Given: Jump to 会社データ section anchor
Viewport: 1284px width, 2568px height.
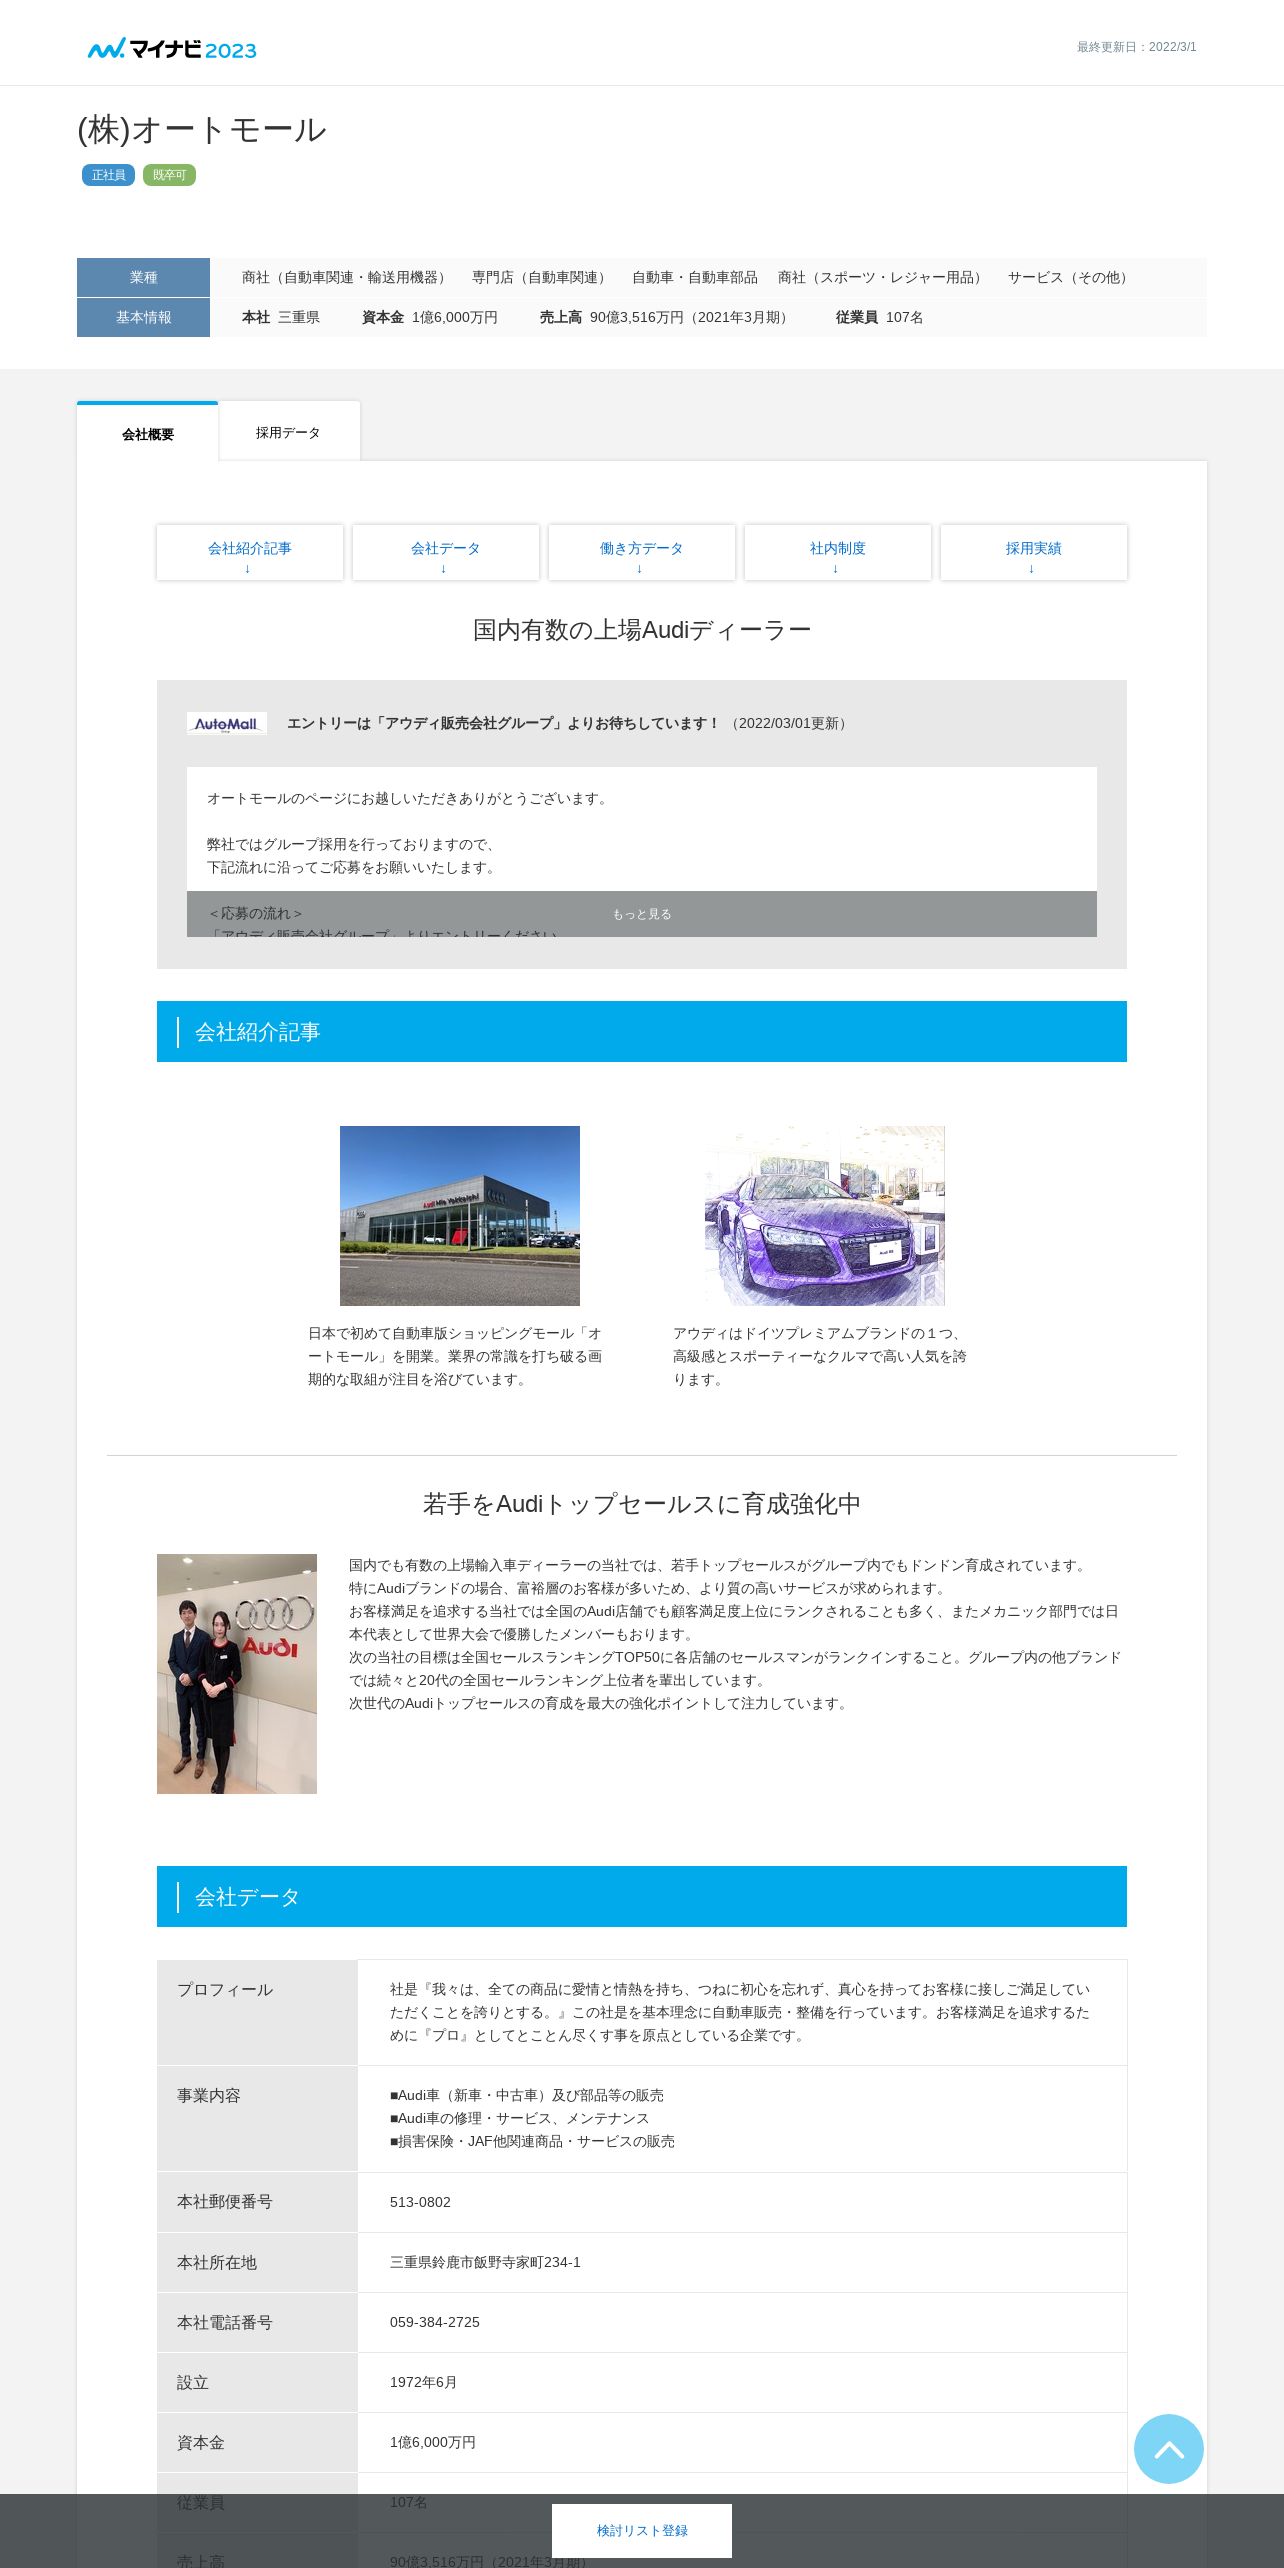Looking at the screenshot, I should pyautogui.click(x=446, y=552).
